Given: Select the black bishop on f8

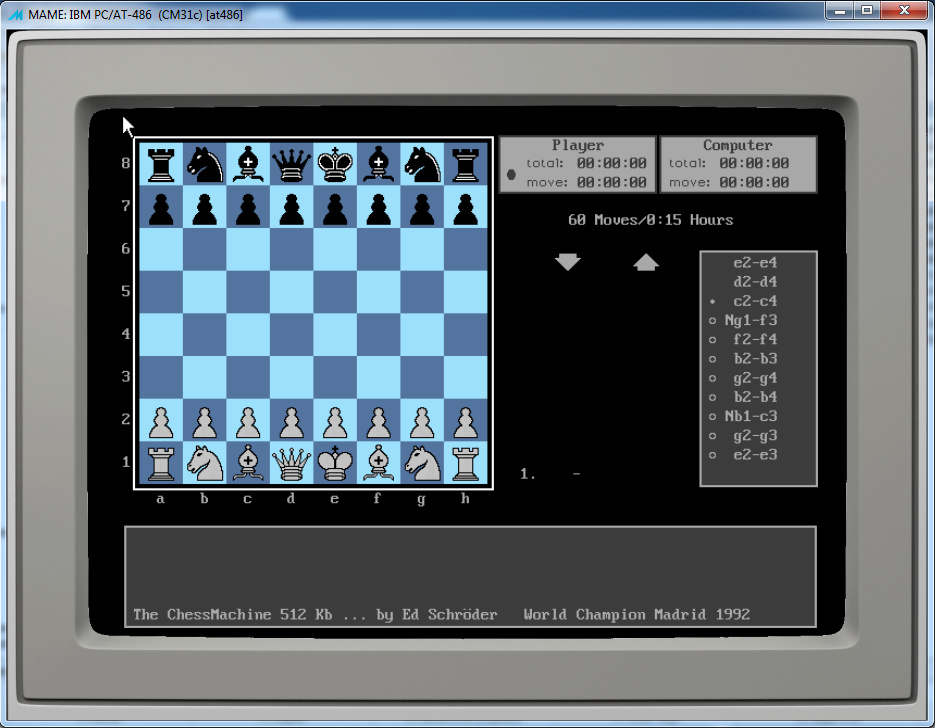Looking at the screenshot, I should (x=379, y=164).
